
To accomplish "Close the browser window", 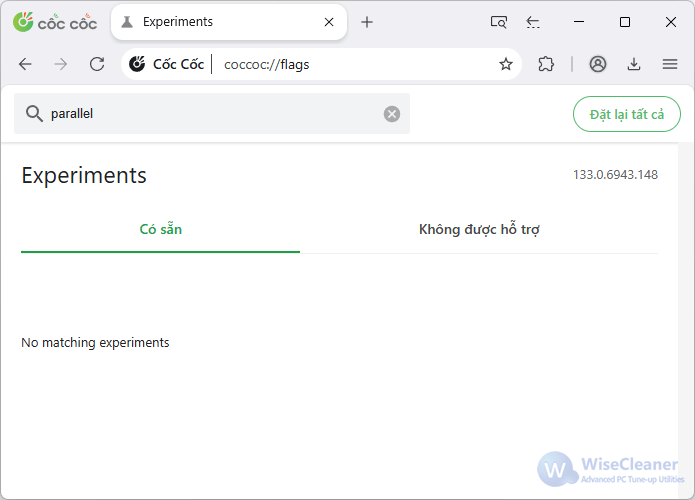I will (671, 22).
